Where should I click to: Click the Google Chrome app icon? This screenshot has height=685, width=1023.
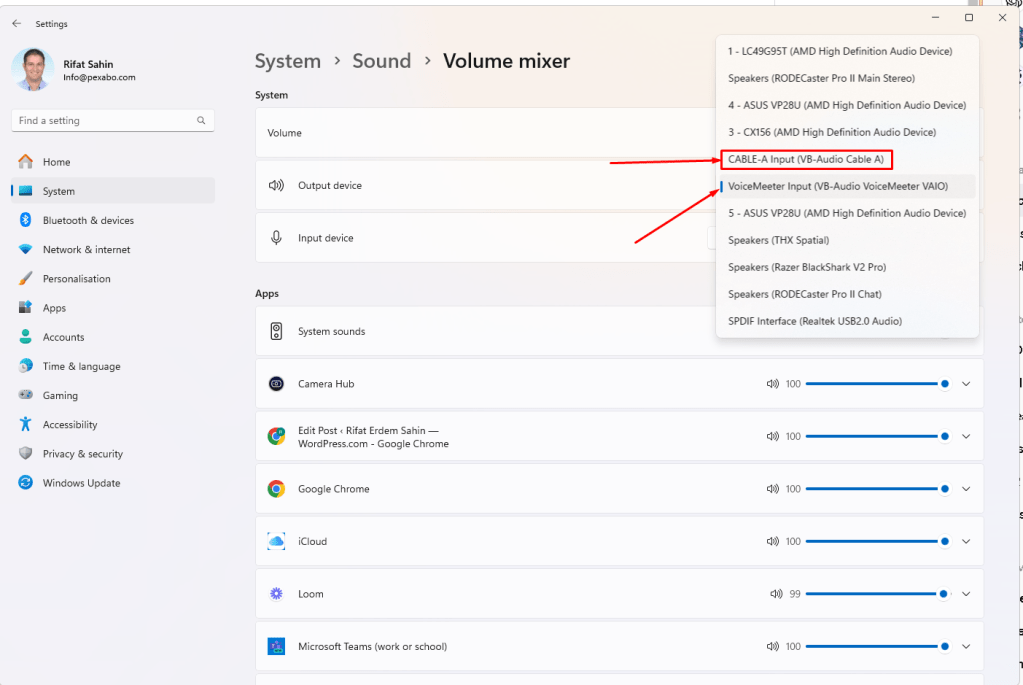click(276, 489)
